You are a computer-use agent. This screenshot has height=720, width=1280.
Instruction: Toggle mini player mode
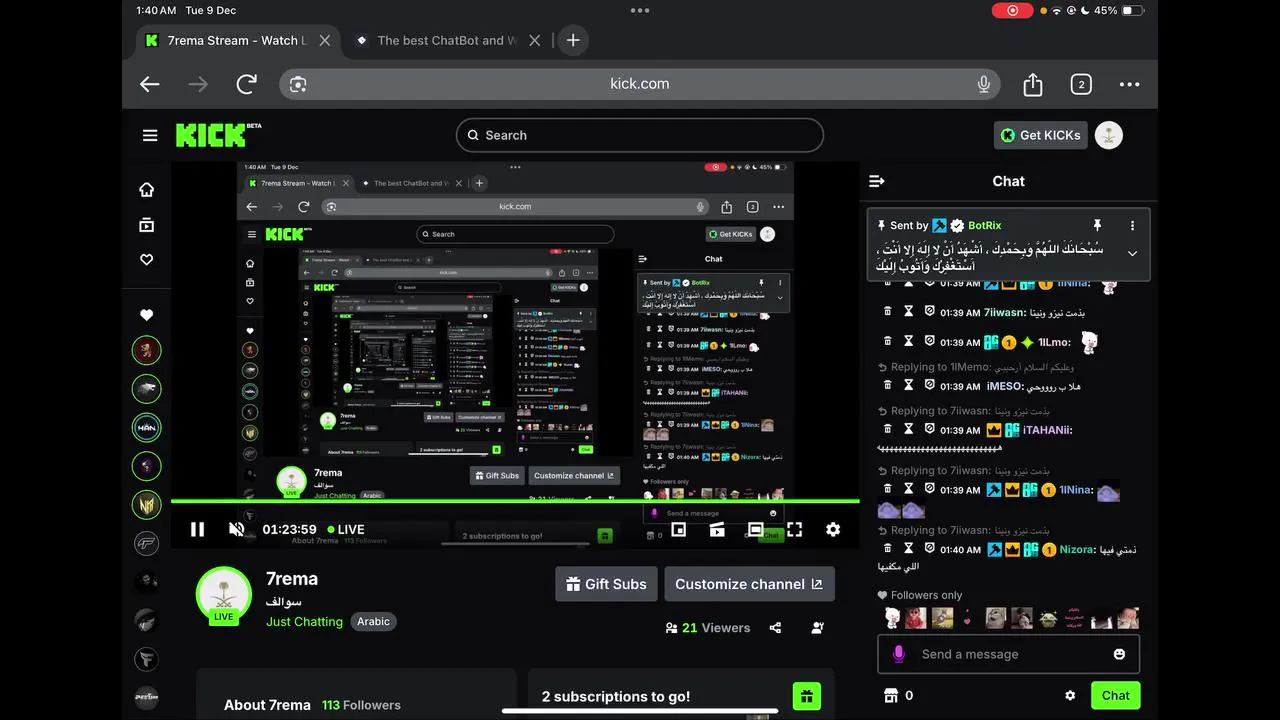click(x=678, y=529)
